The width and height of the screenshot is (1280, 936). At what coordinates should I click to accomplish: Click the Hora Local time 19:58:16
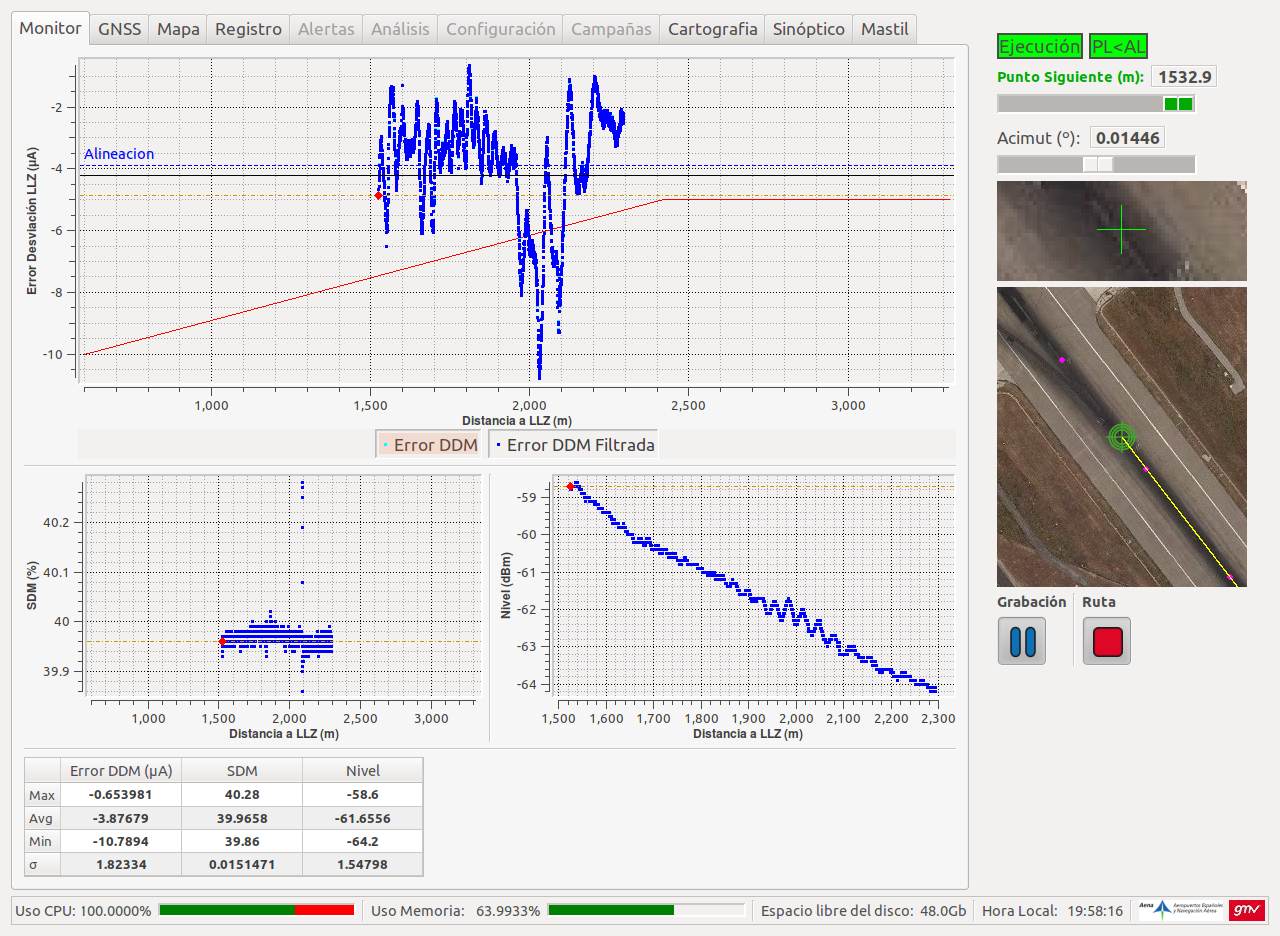pyautogui.click(x=1093, y=911)
